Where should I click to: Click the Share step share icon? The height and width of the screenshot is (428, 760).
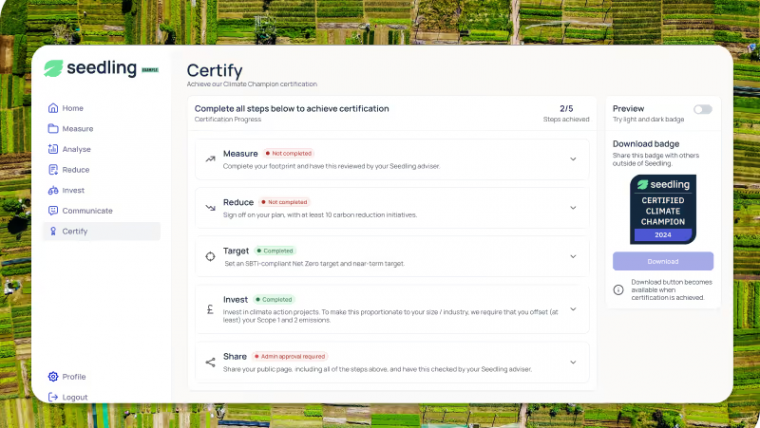(x=210, y=362)
